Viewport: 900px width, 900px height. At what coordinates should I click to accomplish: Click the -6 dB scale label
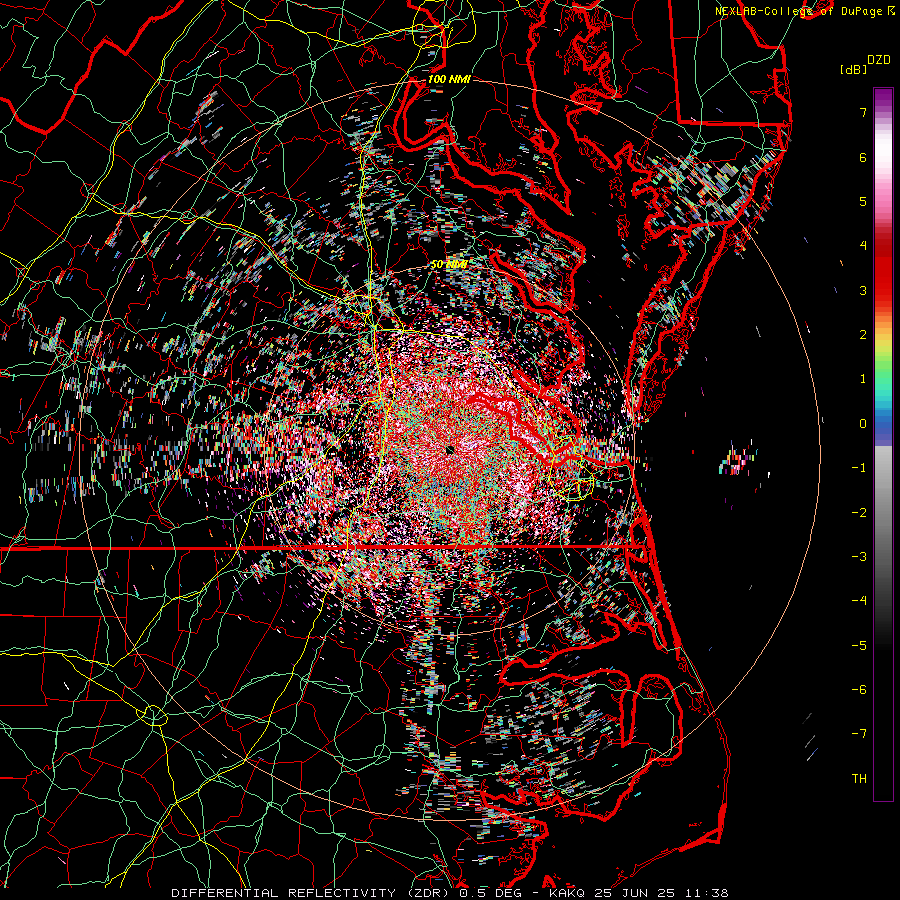pyautogui.click(x=859, y=689)
